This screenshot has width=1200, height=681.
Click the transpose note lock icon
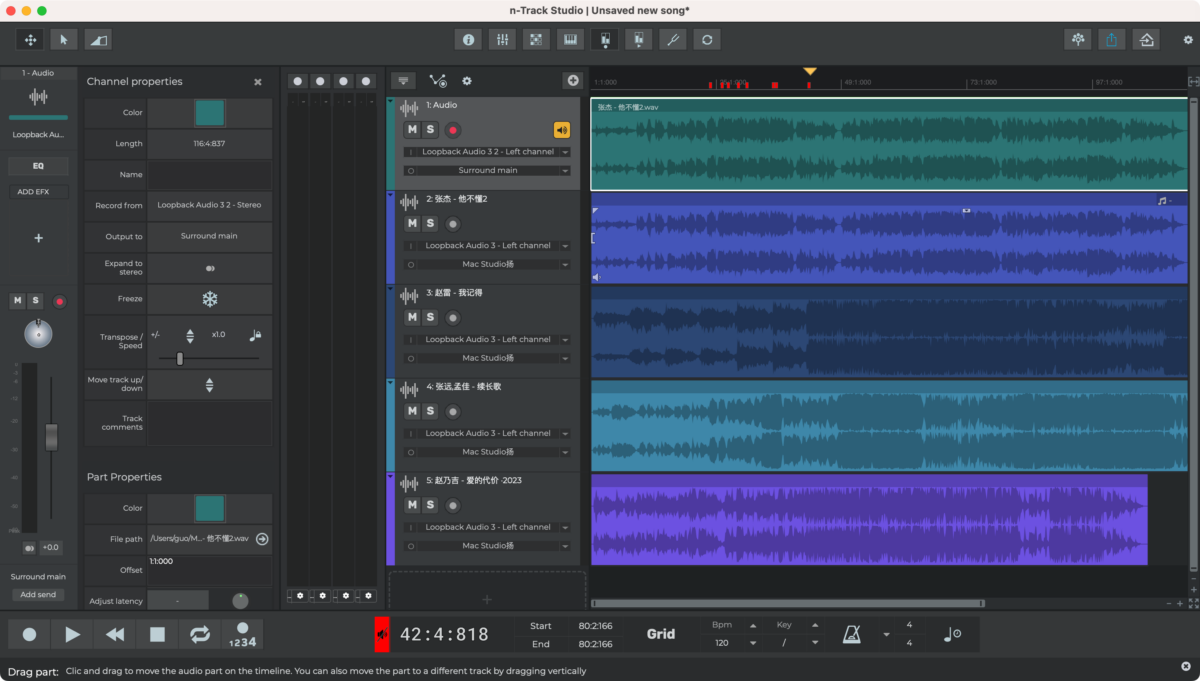(x=255, y=336)
